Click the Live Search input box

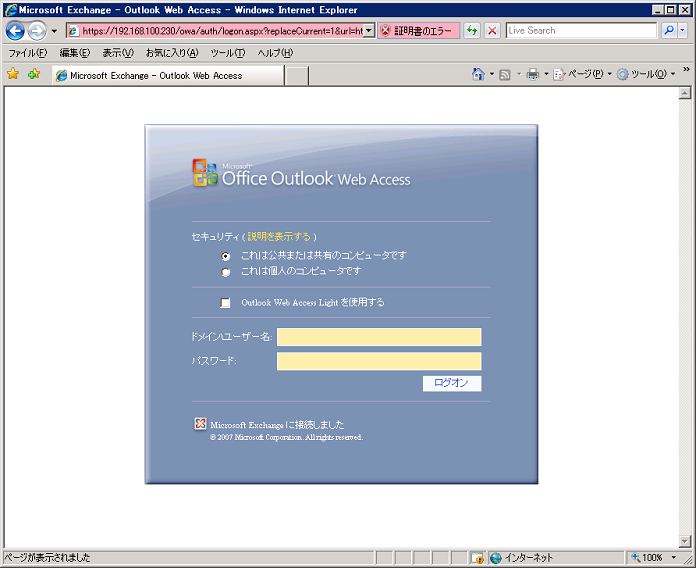pyautogui.click(x=581, y=31)
